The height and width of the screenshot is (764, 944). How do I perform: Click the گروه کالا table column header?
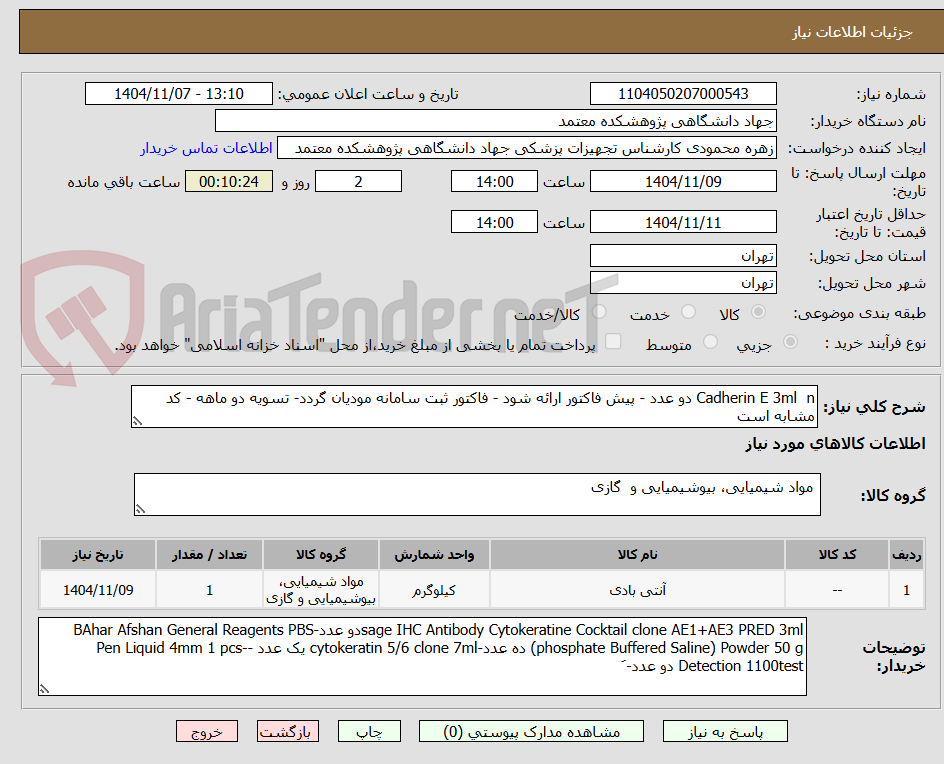[321, 554]
